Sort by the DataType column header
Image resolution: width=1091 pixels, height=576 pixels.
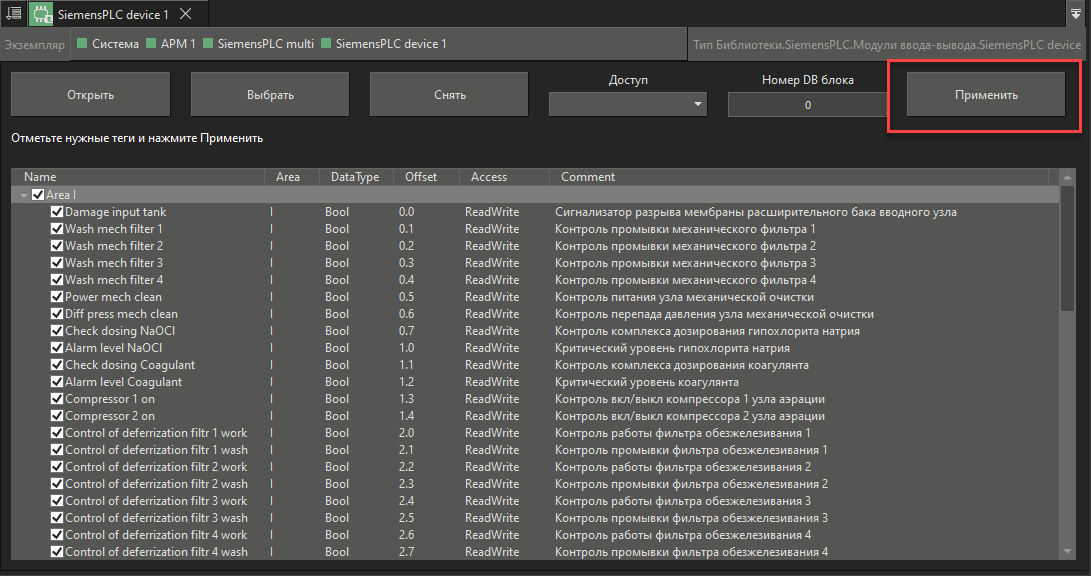tap(356, 177)
